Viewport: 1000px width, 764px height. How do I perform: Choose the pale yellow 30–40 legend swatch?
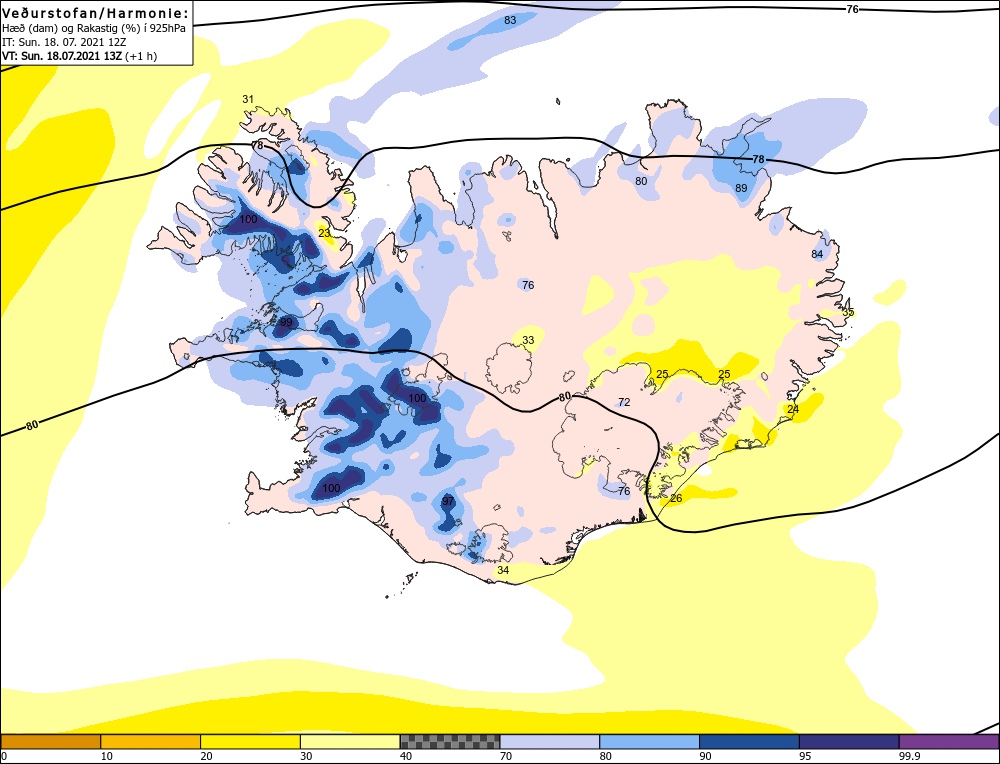[350, 741]
